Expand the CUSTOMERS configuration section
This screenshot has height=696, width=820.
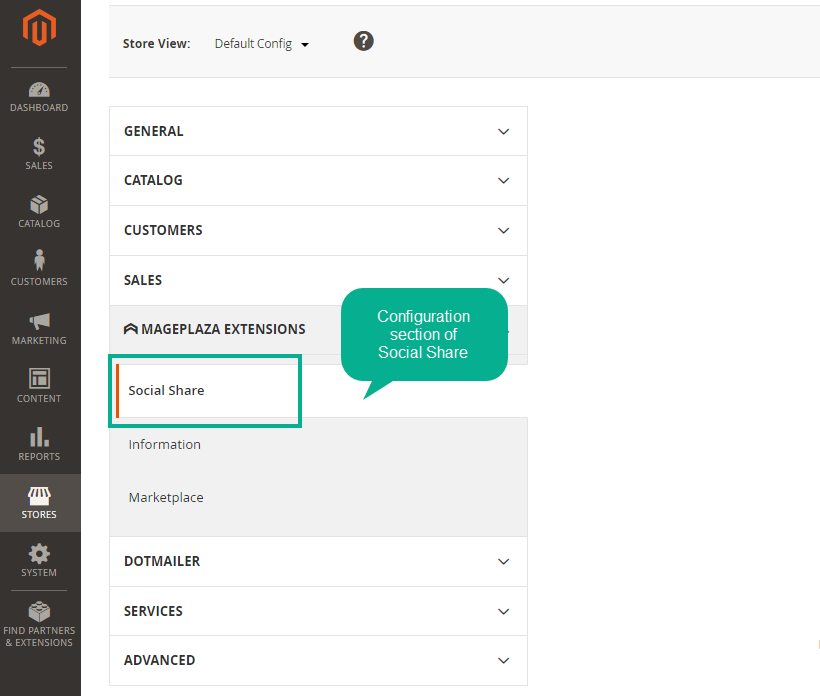pos(318,230)
